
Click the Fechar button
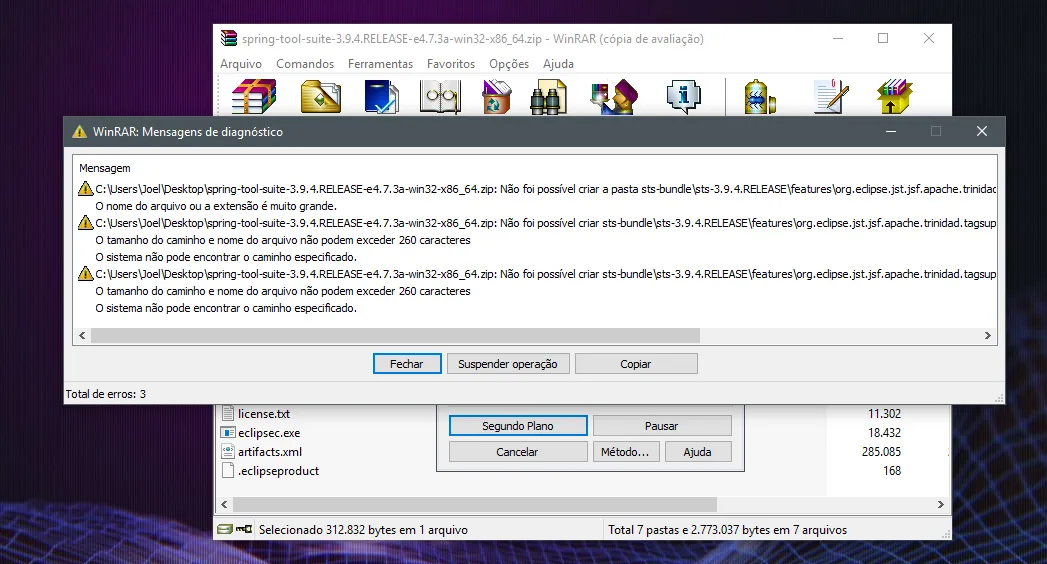(x=407, y=364)
